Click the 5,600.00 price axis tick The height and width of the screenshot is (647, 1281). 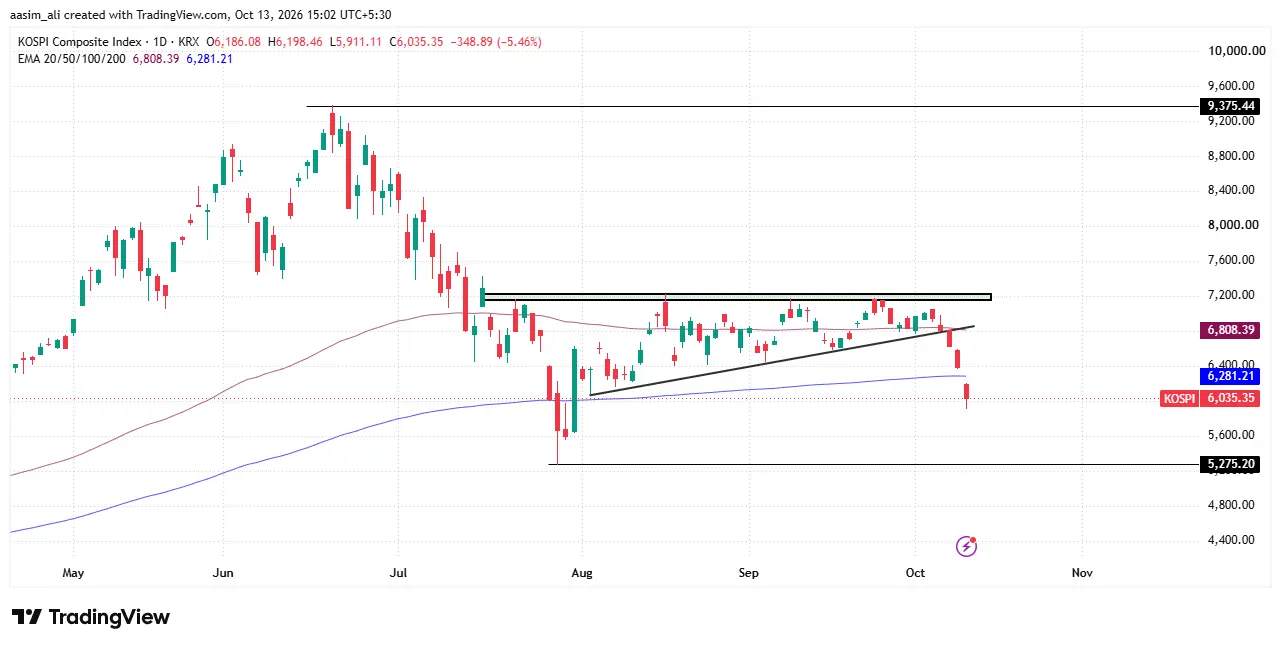(x=1231, y=435)
